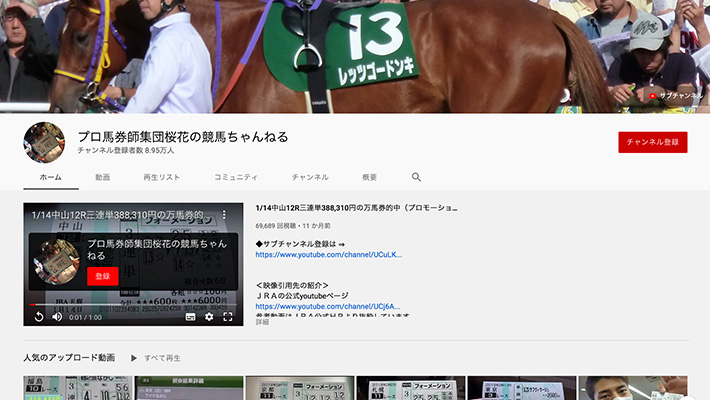Click the featured video title 1/14中山12R
710x400 pixels.
tap(356, 208)
